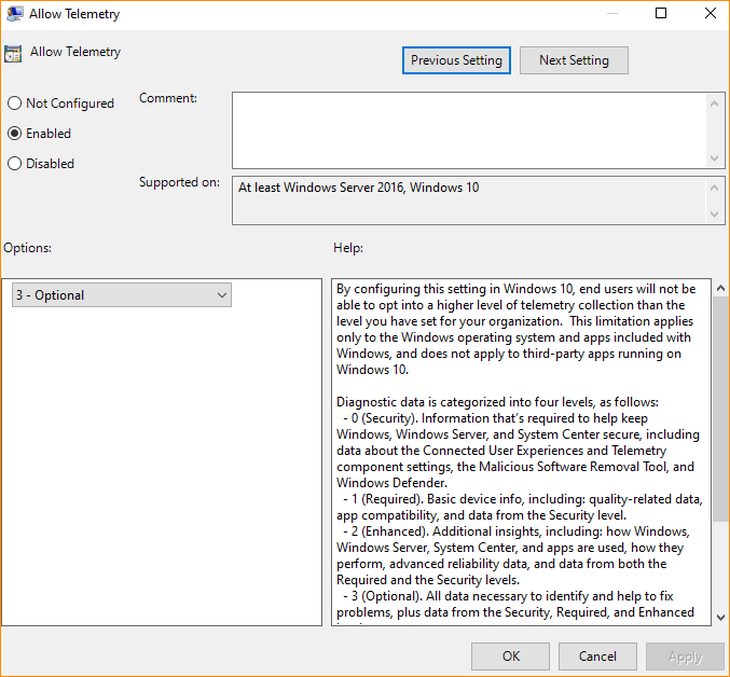Click the 'Diagnostic data is categorized' line
This screenshot has width=730, height=677.
coord(498,402)
